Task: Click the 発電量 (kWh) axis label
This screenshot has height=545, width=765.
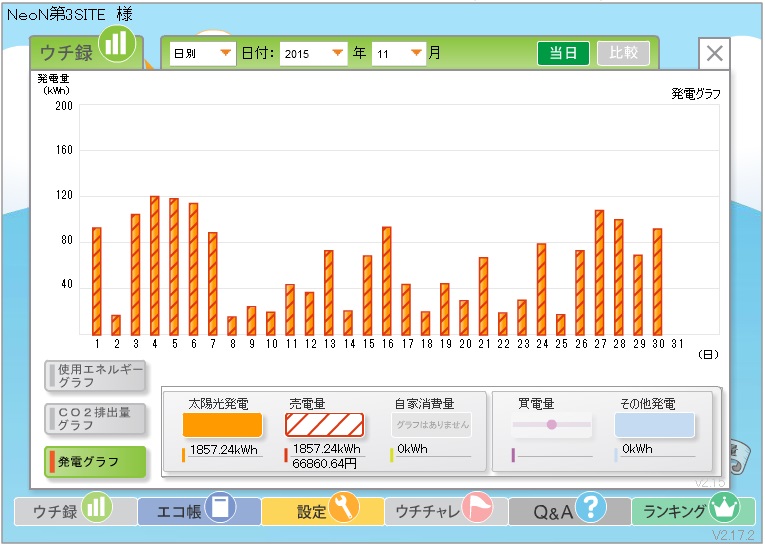Action: click(x=54, y=84)
